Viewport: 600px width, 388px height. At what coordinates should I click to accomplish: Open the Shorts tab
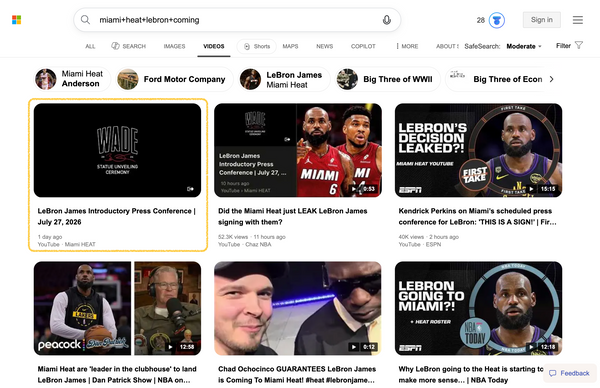click(x=257, y=46)
